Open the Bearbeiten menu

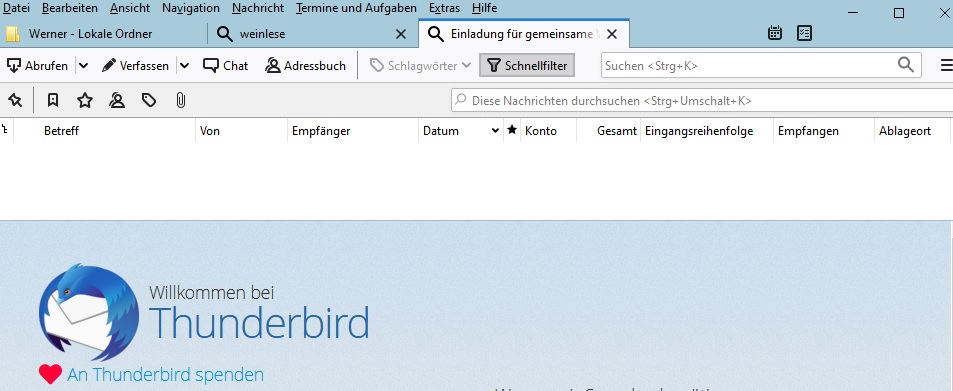pos(70,8)
